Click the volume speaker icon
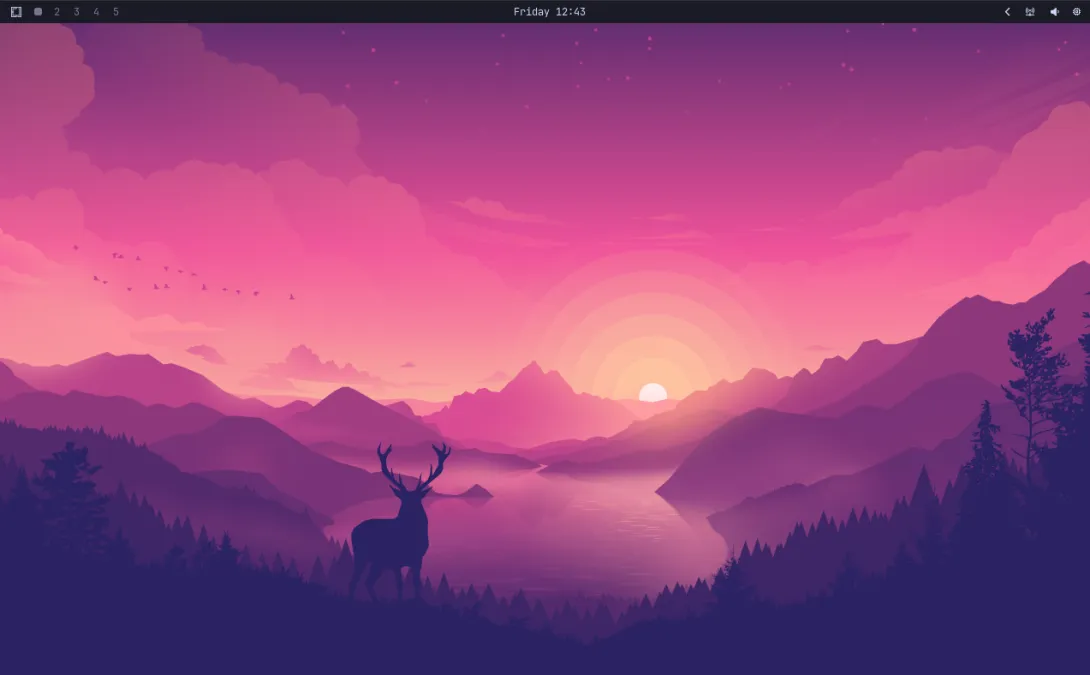Viewport: 1090px width, 675px height. tap(1054, 12)
